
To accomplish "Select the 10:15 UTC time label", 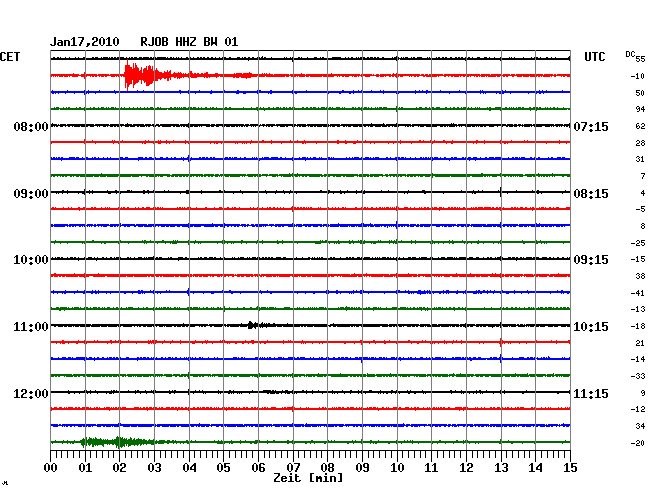I will [x=591, y=327].
